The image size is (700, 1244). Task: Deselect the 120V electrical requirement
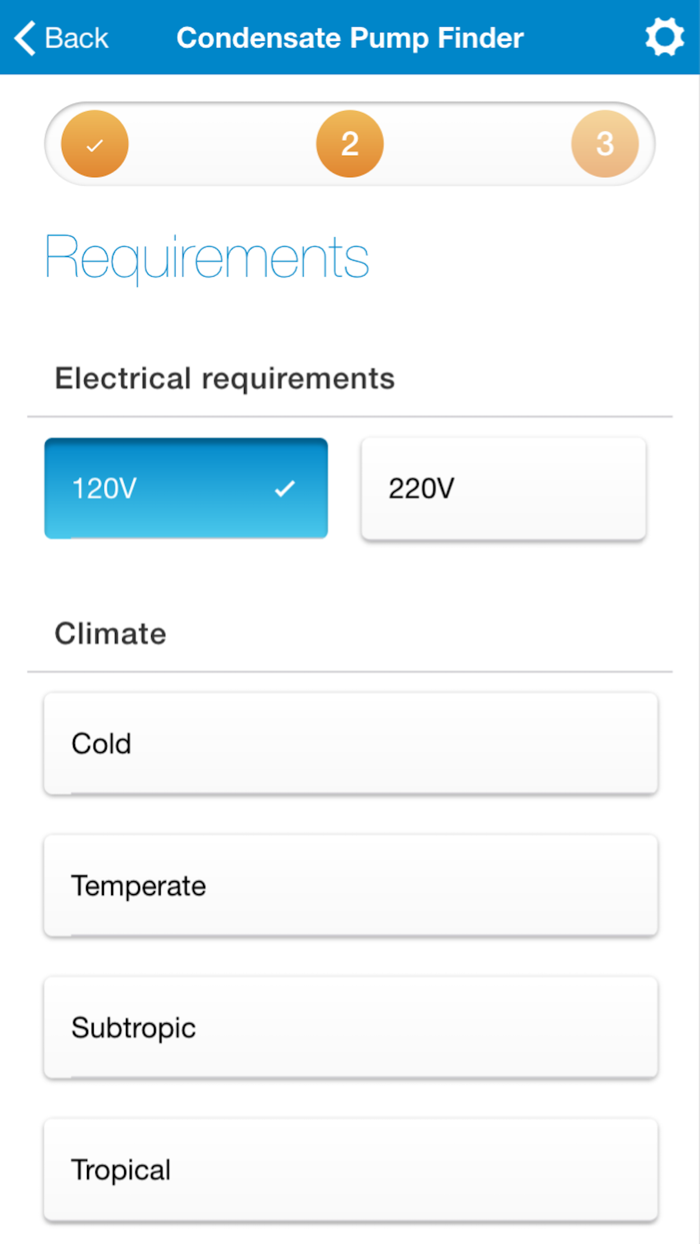coord(186,488)
